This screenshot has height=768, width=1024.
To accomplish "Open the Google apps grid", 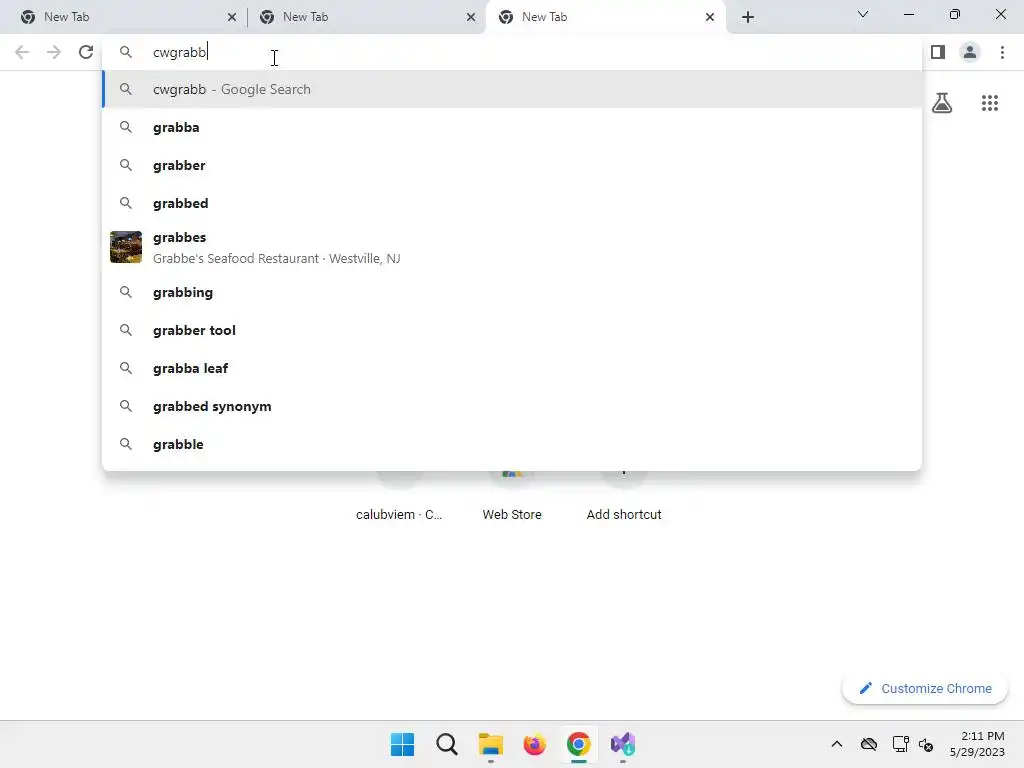I will pos(989,103).
